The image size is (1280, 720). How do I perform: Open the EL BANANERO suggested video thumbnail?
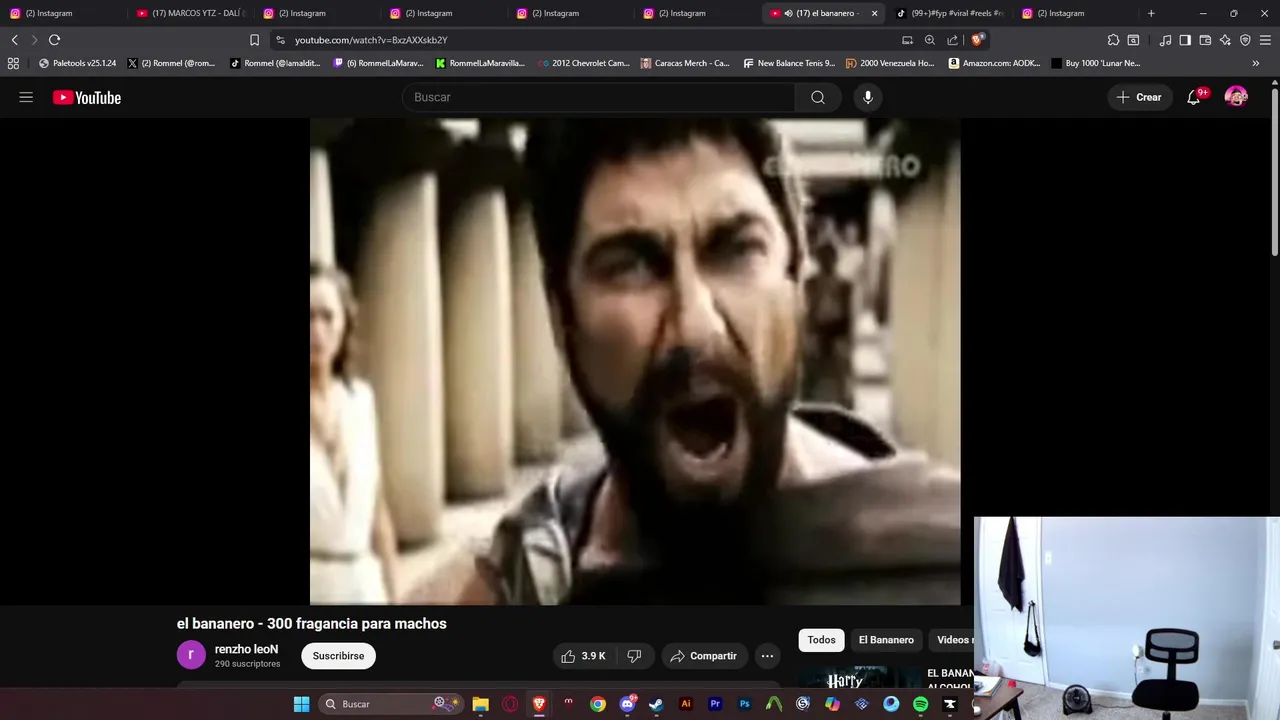[860, 679]
